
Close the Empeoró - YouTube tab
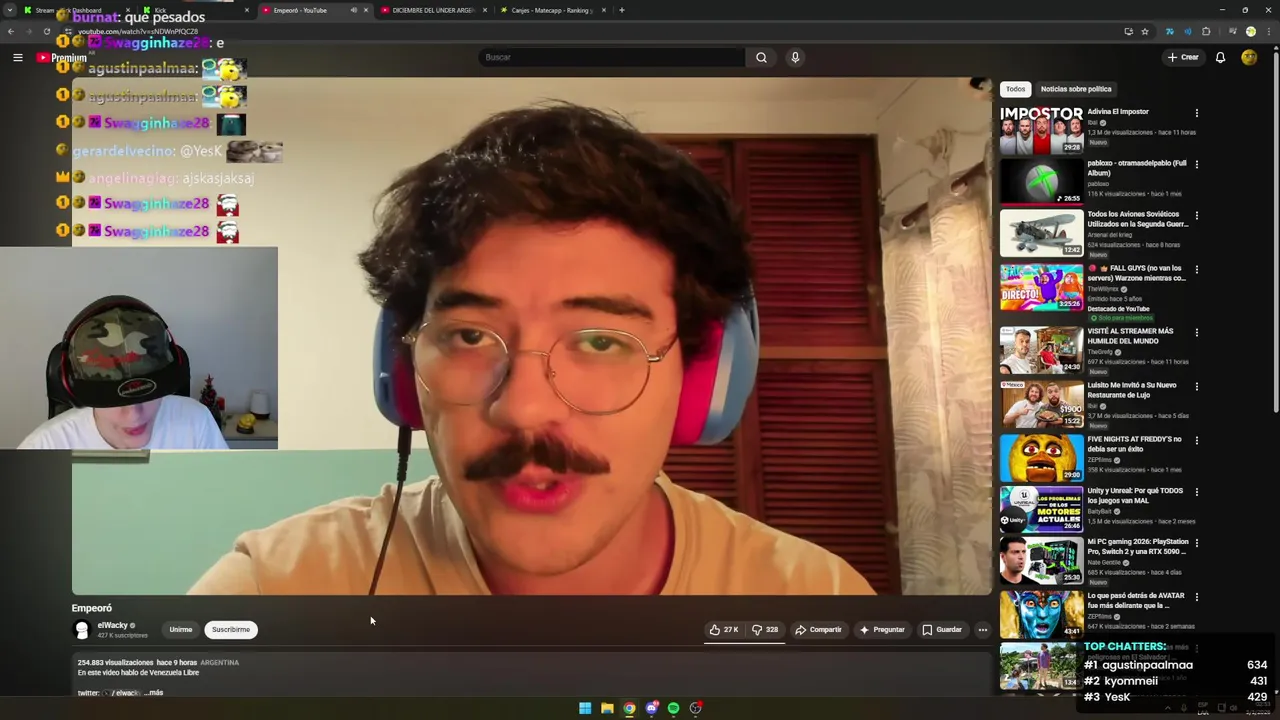coord(365,10)
